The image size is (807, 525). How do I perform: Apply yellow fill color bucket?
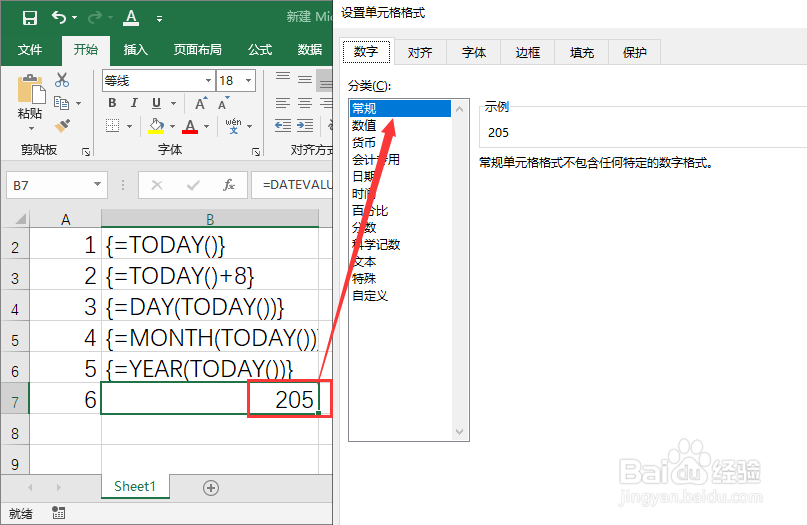tap(156, 126)
